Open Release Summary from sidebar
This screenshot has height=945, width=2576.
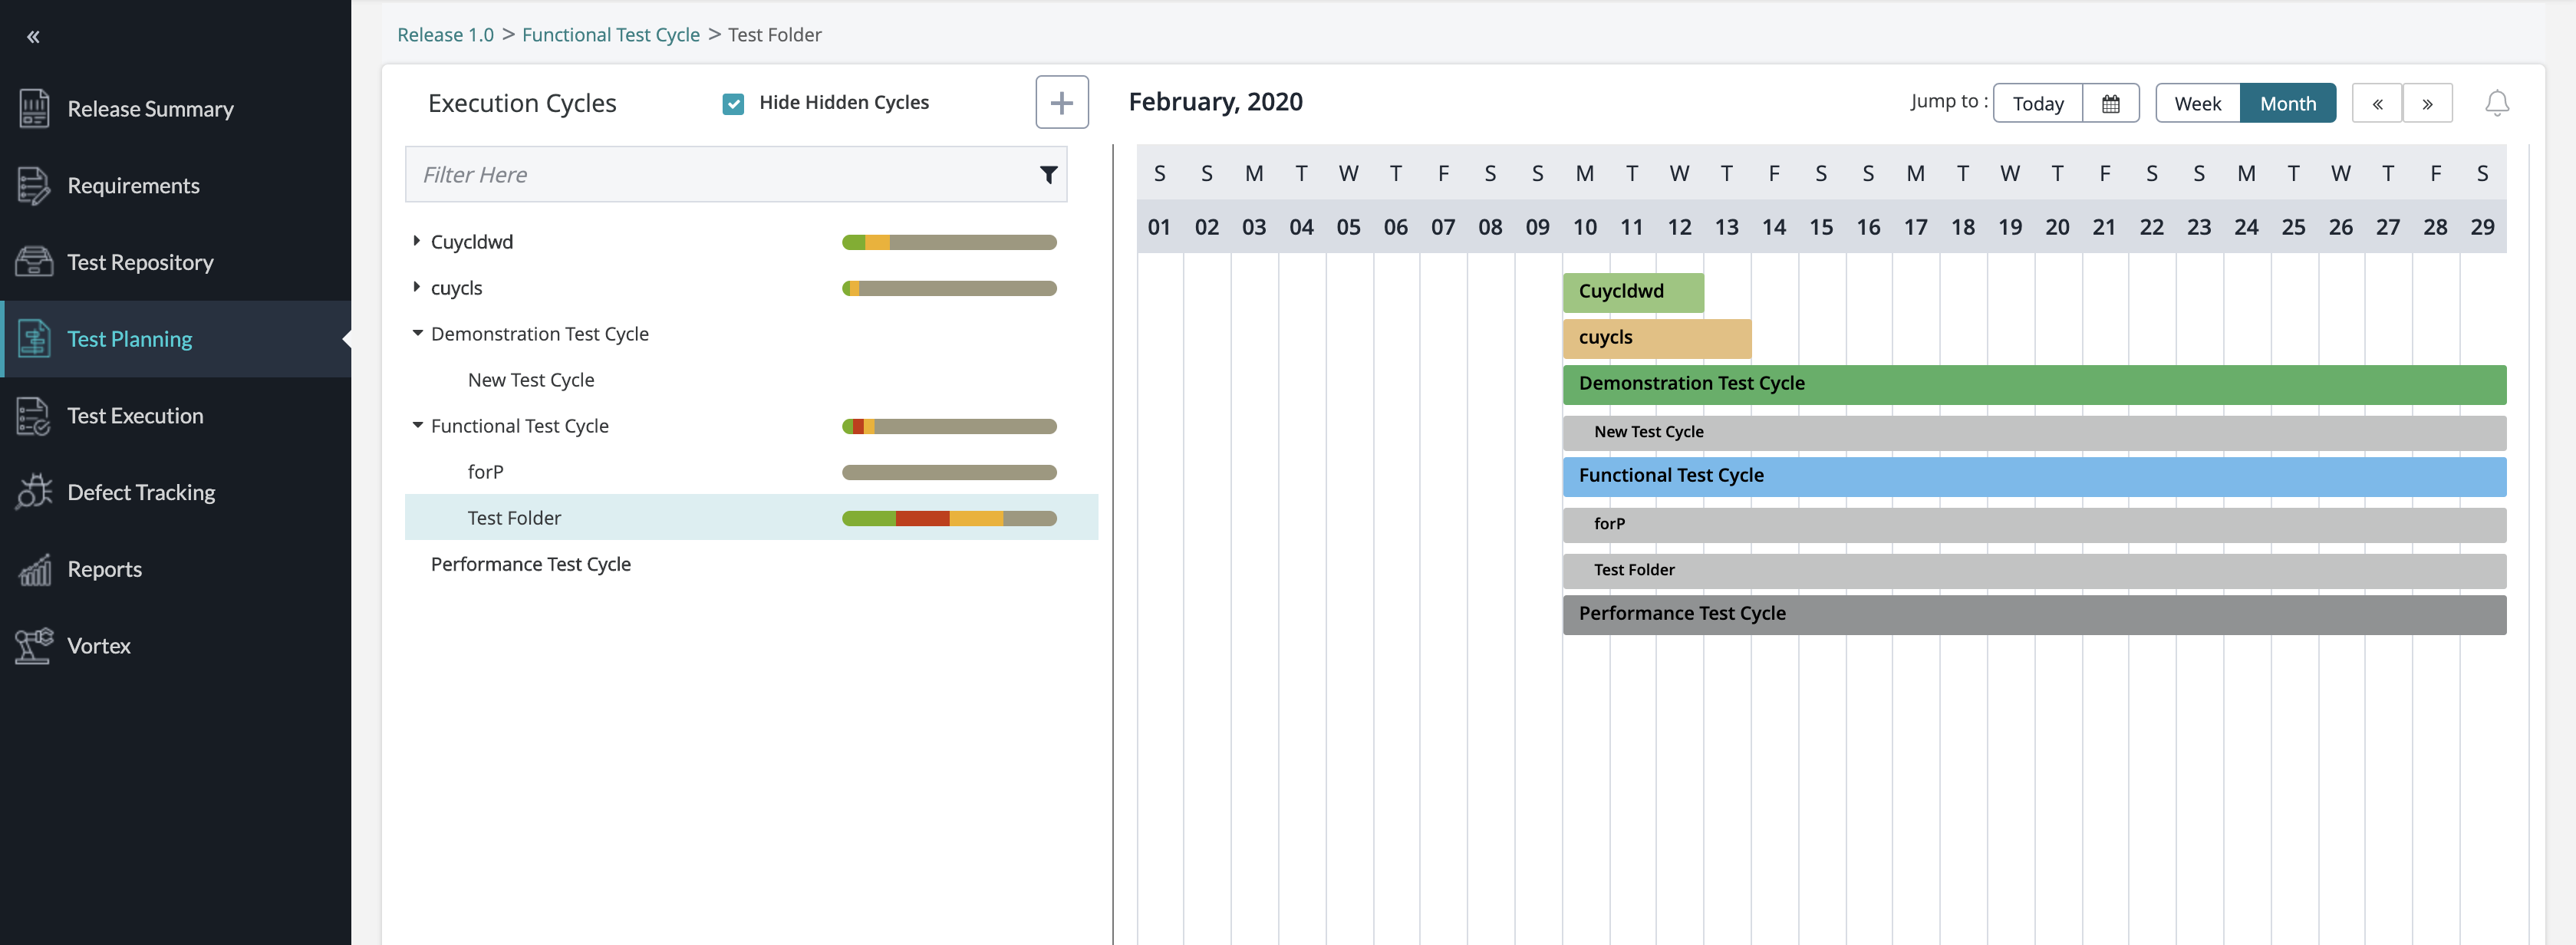pos(150,109)
